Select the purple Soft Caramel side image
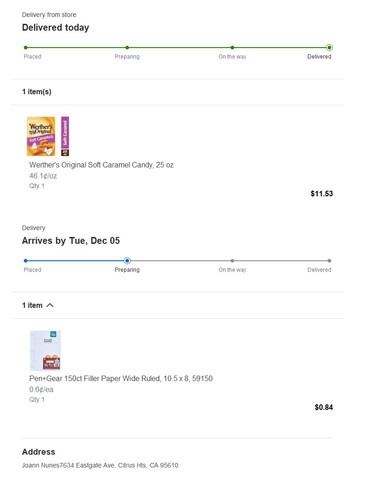This screenshot has width=366, height=500. point(65,136)
